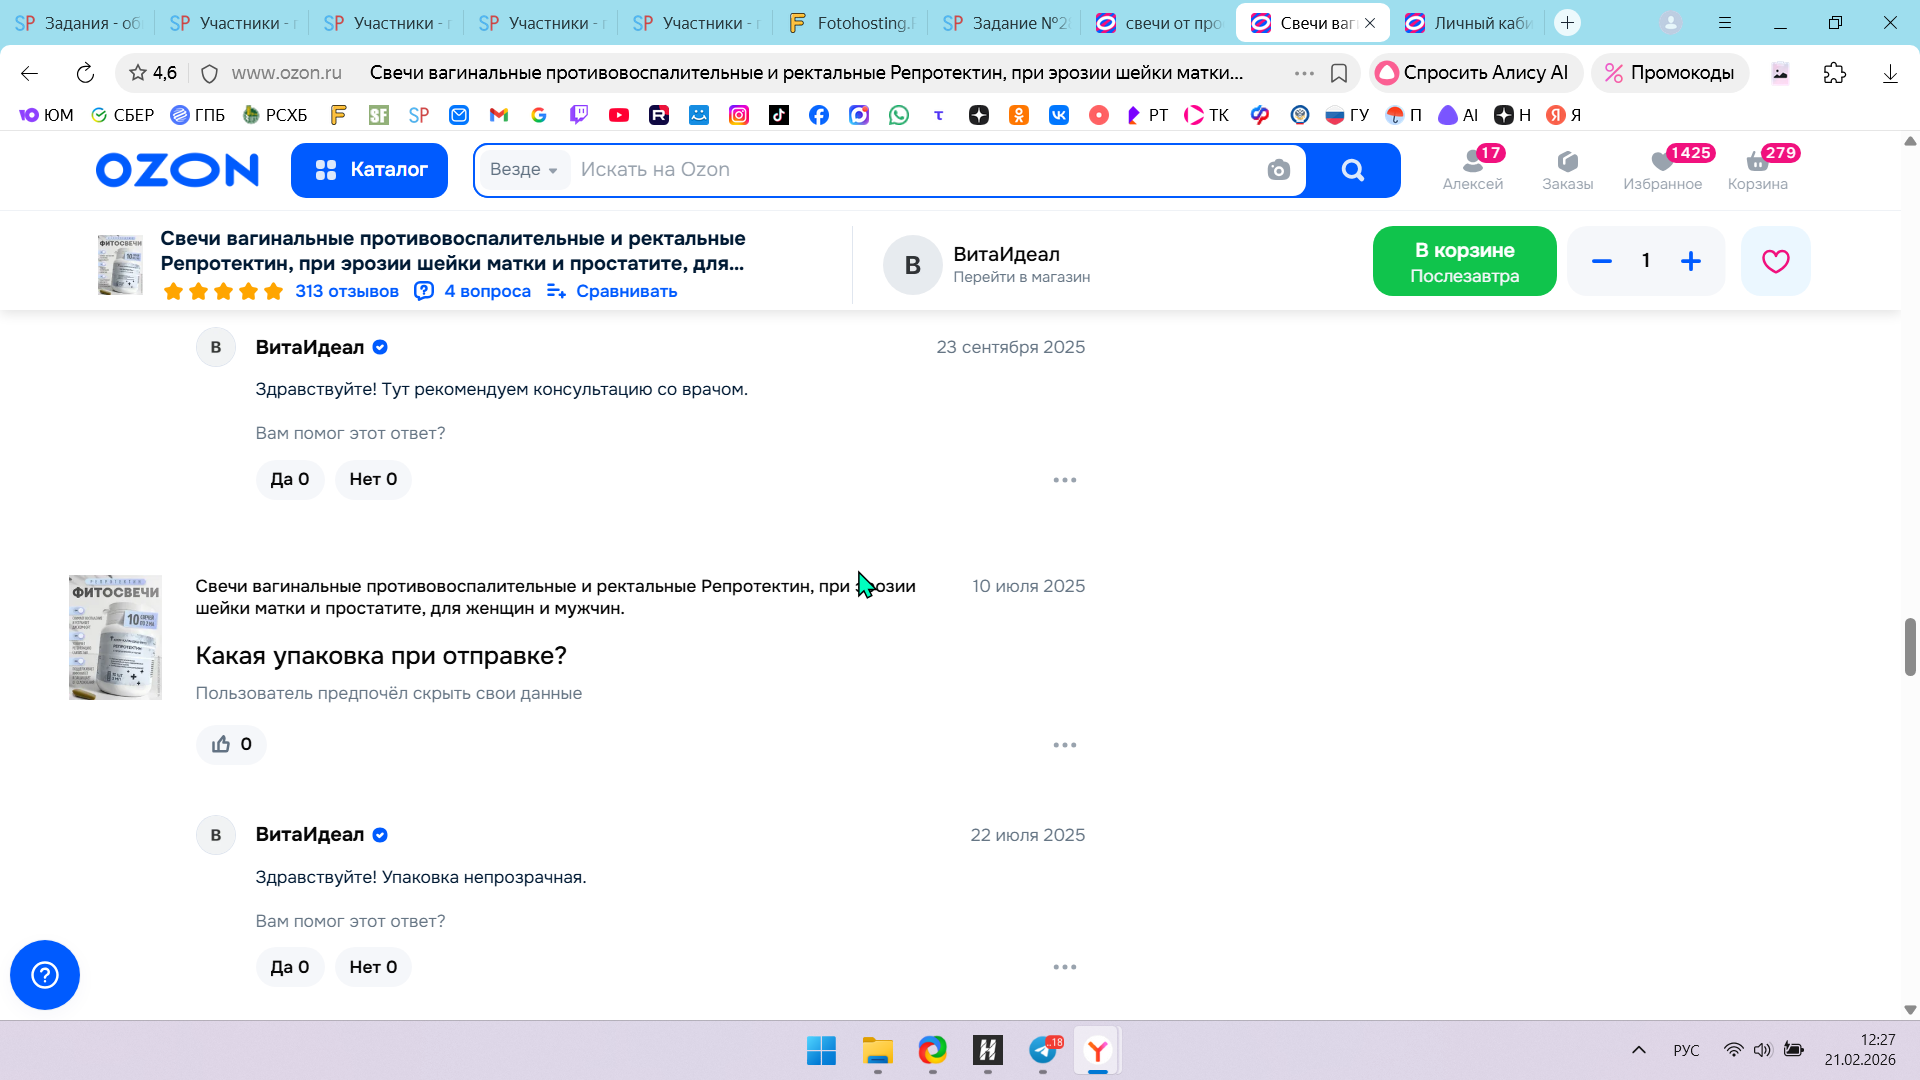Viewport: 1920px width, 1080px height.
Task: Vote Нет on the консультацию со врачом answer
Action: pos(373,479)
